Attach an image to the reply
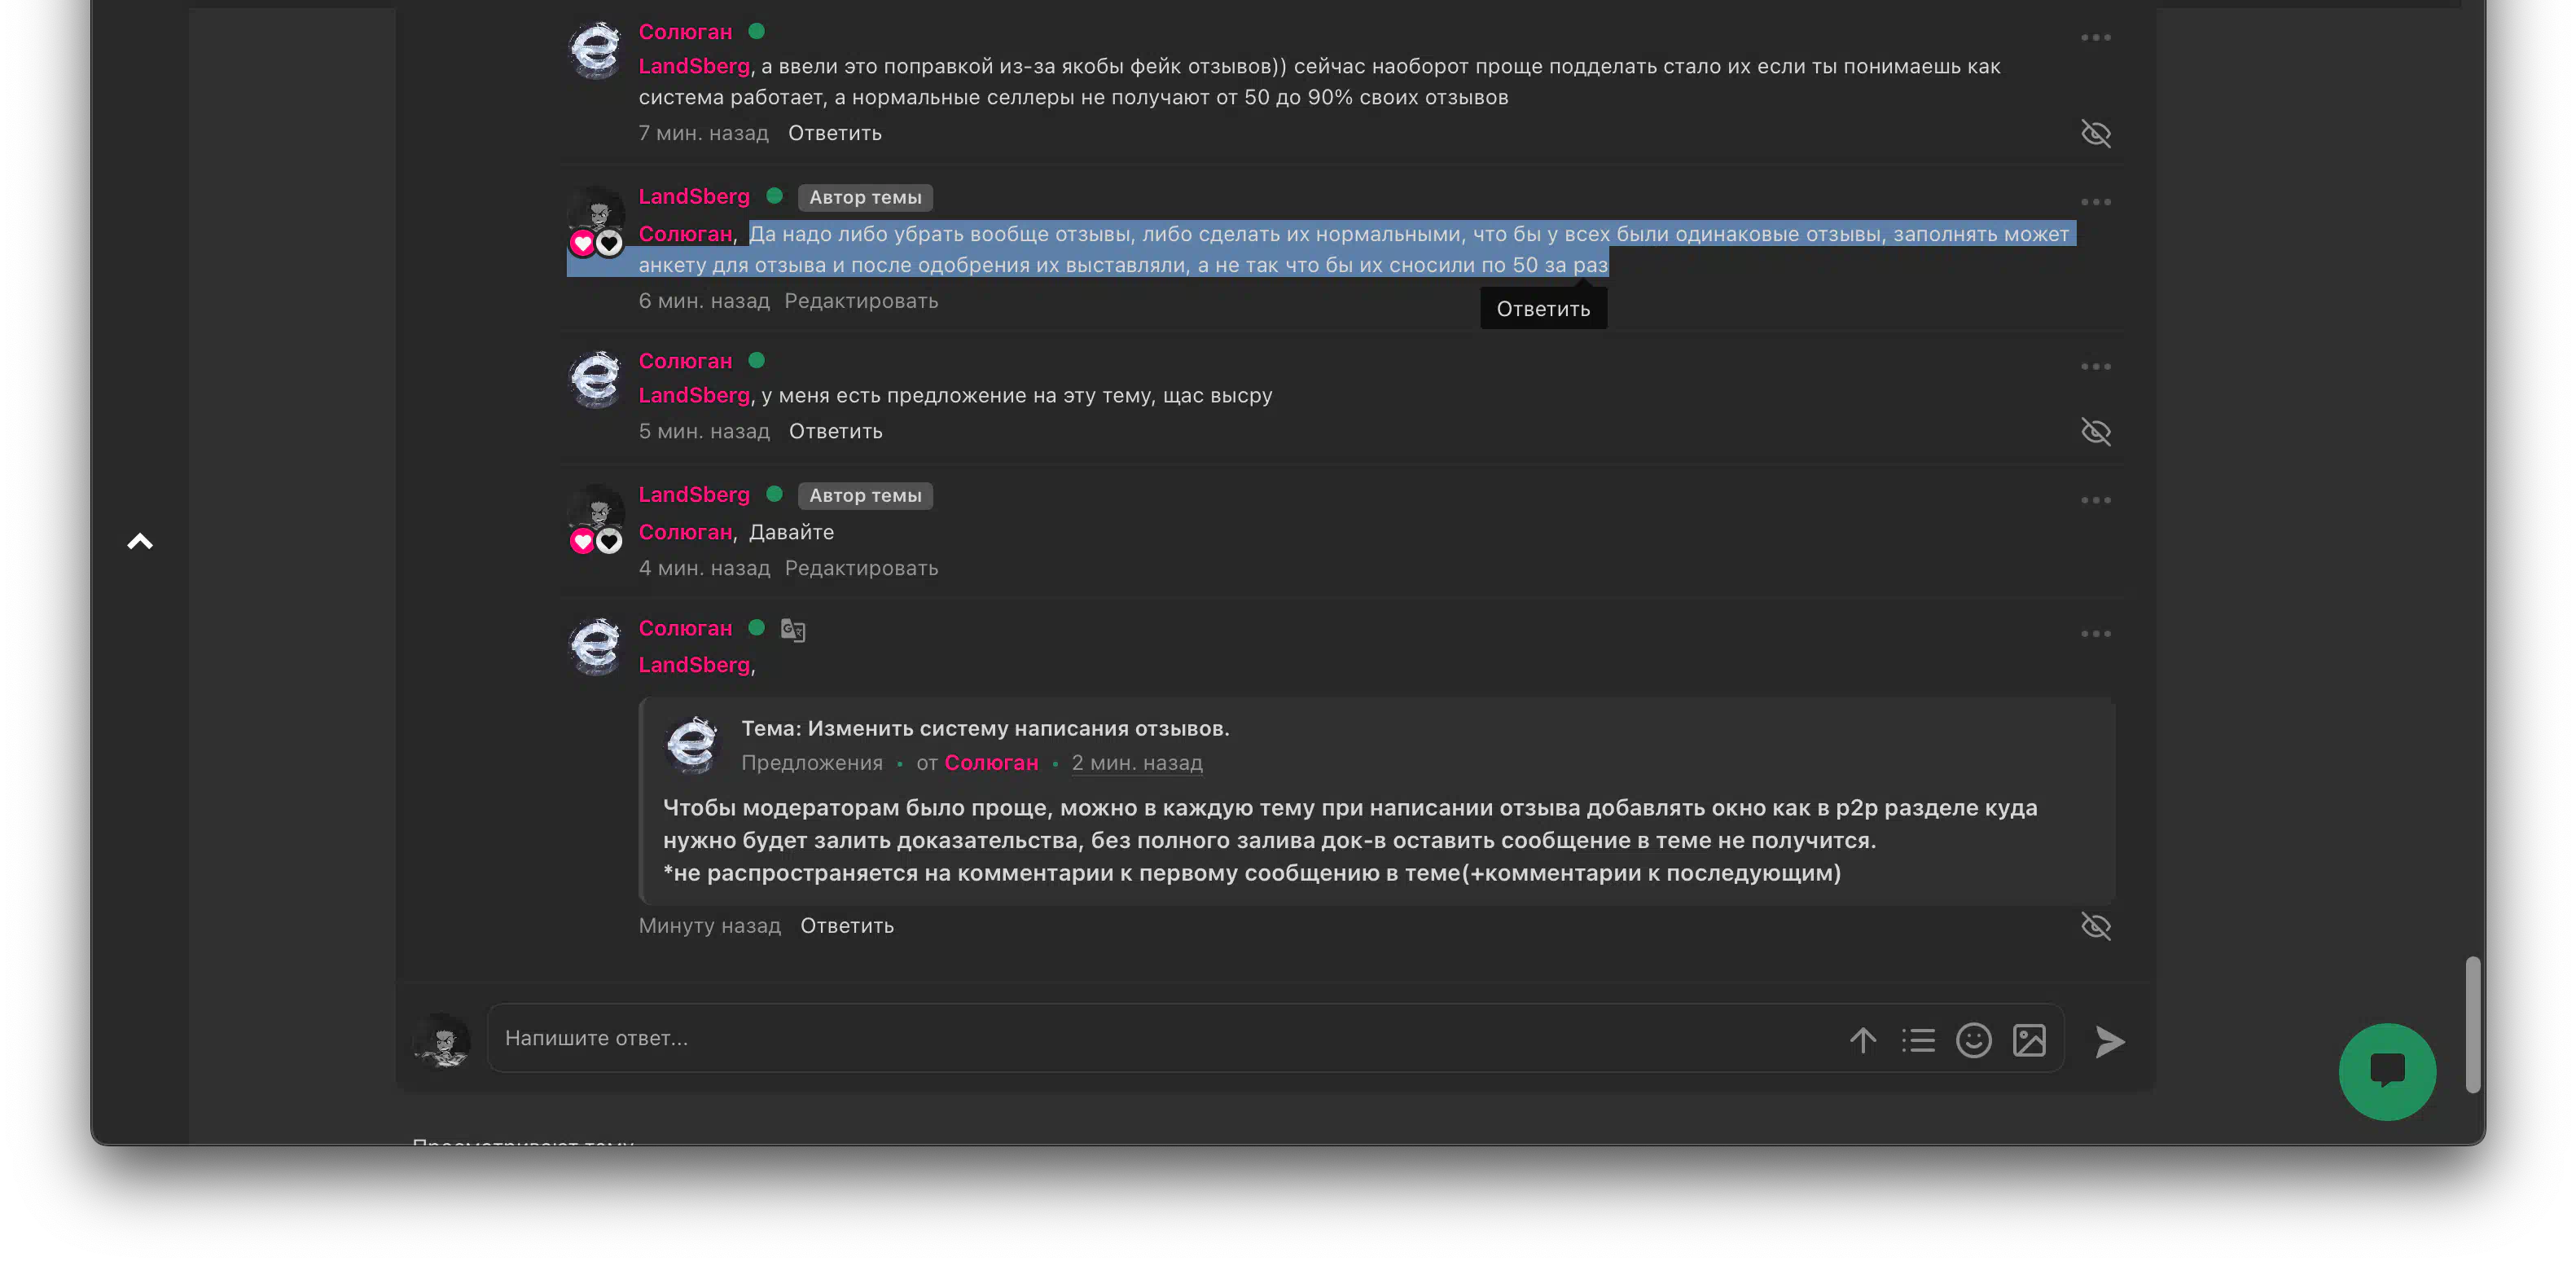The height and width of the screenshot is (1266, 2576). click(x=2029, y=1040)
